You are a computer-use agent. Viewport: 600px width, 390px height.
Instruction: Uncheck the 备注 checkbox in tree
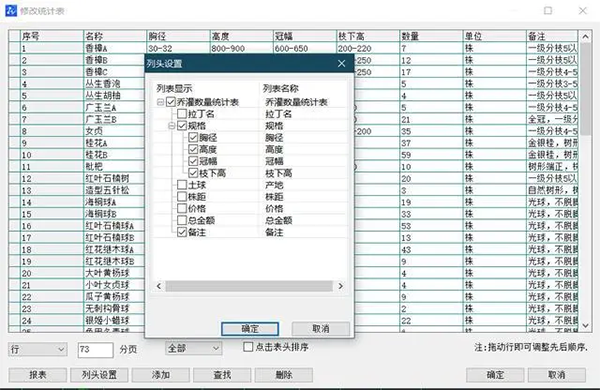(x=182, y=232)
